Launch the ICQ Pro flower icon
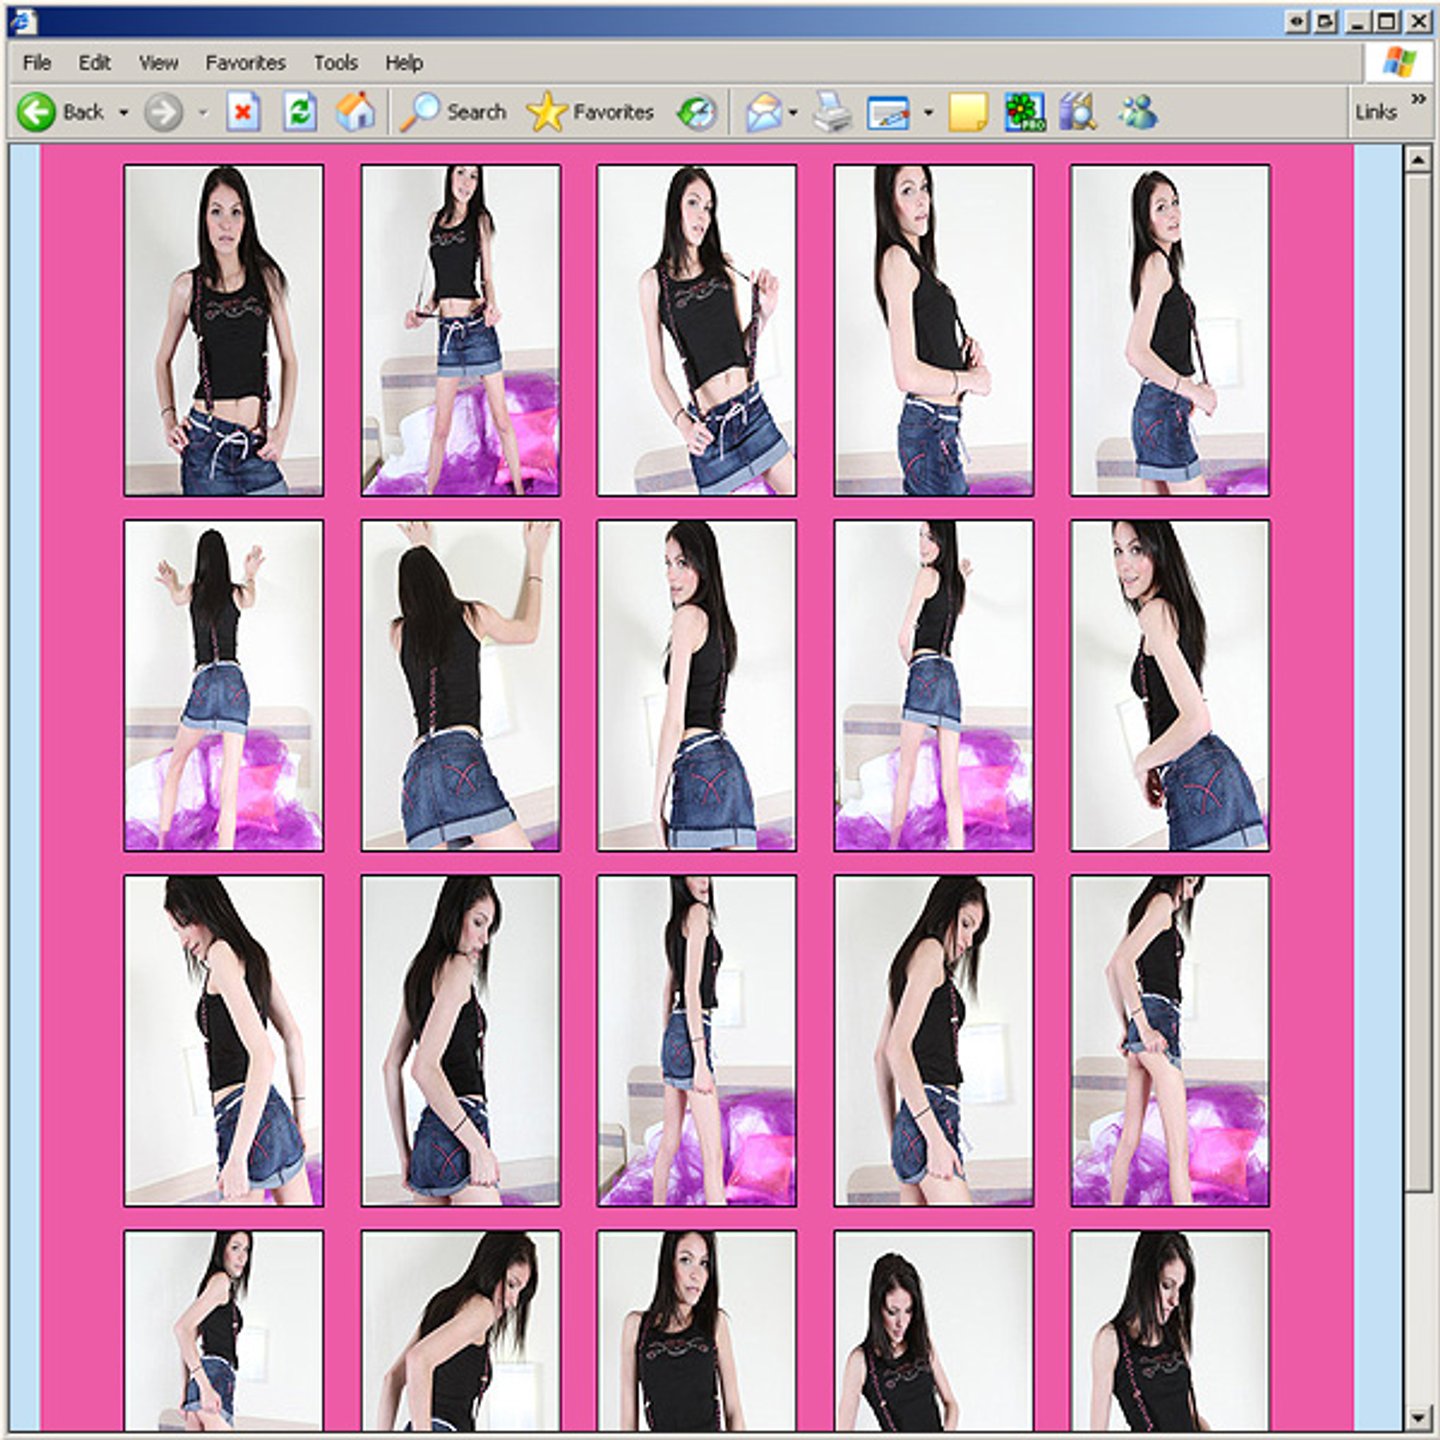1440x1440 pixels. pos(1024,112)
